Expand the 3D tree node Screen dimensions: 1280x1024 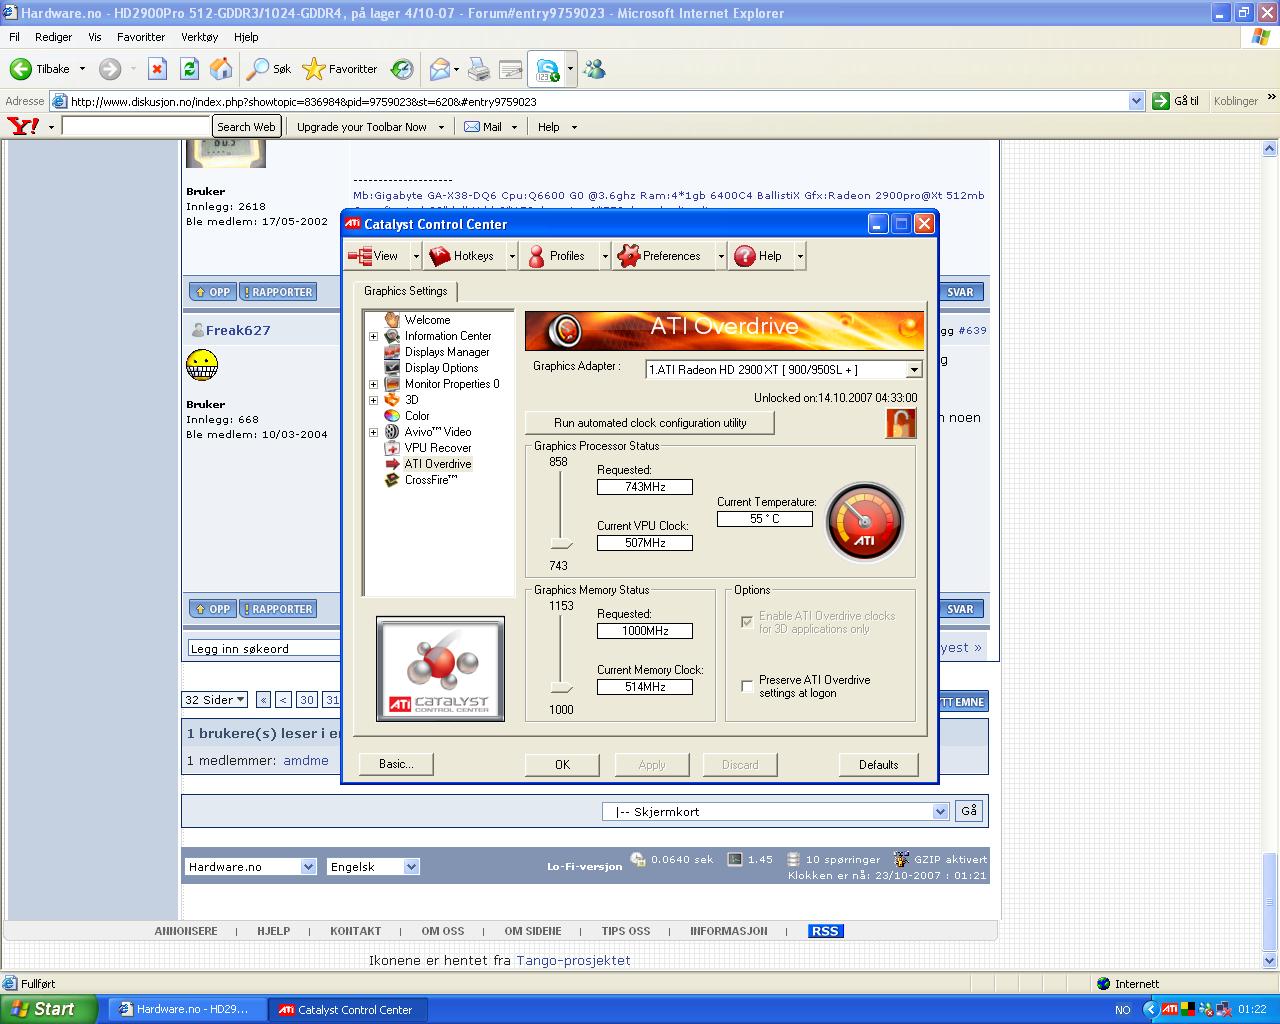coord(374,400)
